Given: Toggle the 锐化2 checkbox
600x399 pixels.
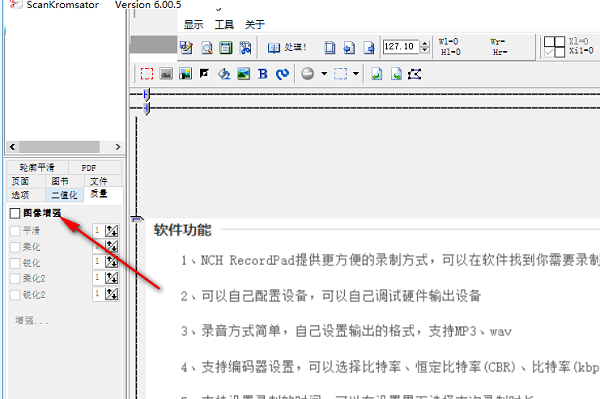Looking at the screenshot, I should 15,295.
